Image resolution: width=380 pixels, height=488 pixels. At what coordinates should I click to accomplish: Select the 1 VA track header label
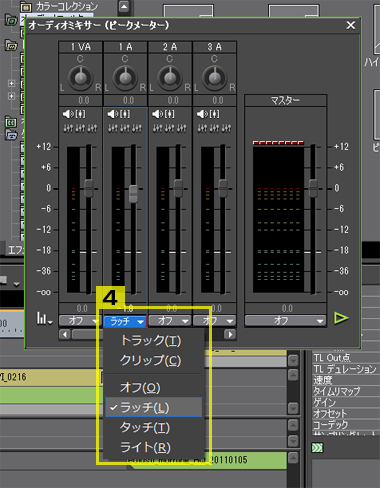pyautogui.click(x=80, y=47)
